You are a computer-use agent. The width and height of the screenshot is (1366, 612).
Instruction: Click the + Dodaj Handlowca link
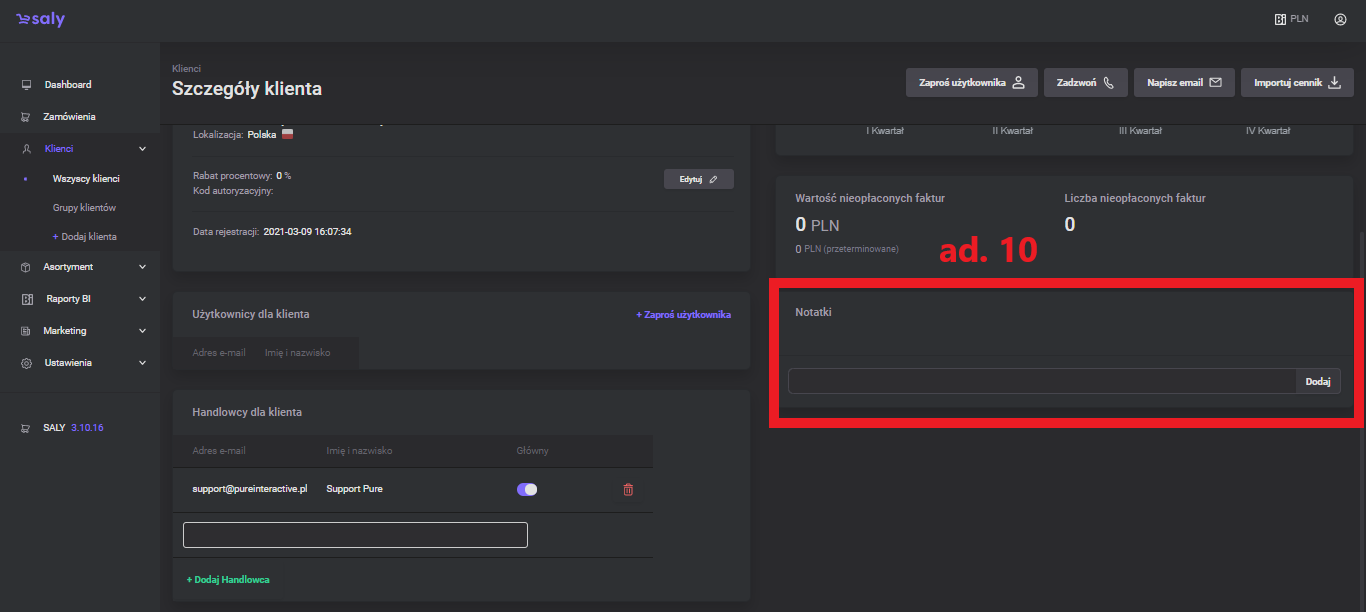[228, 580]
